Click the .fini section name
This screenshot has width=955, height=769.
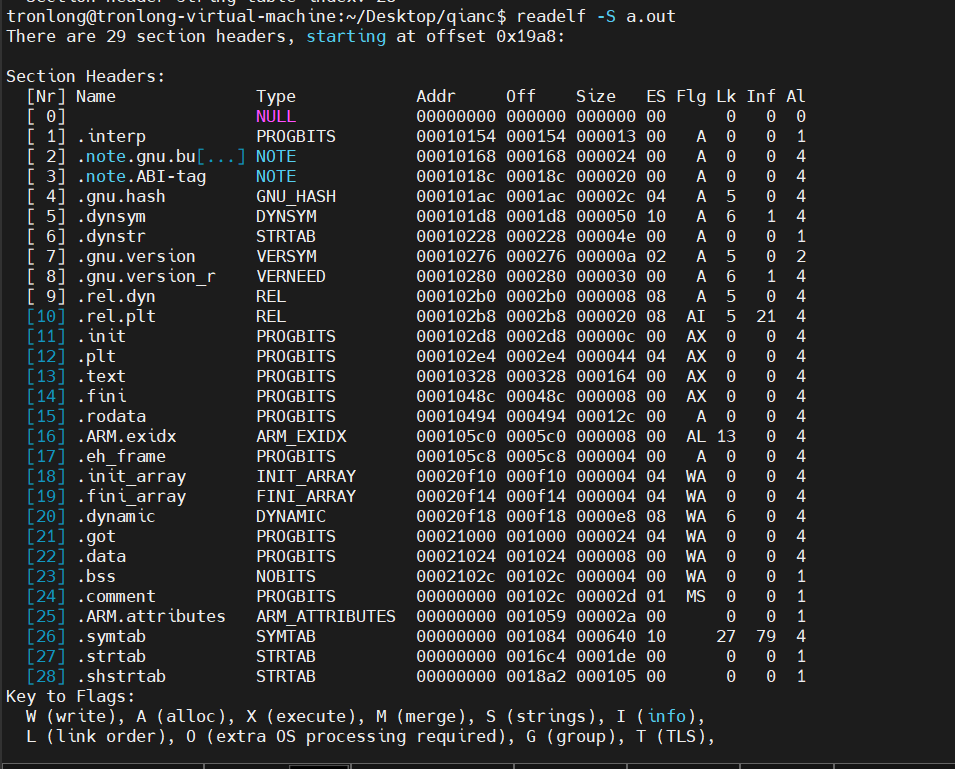pyautogui.click(x=101, y=396)
